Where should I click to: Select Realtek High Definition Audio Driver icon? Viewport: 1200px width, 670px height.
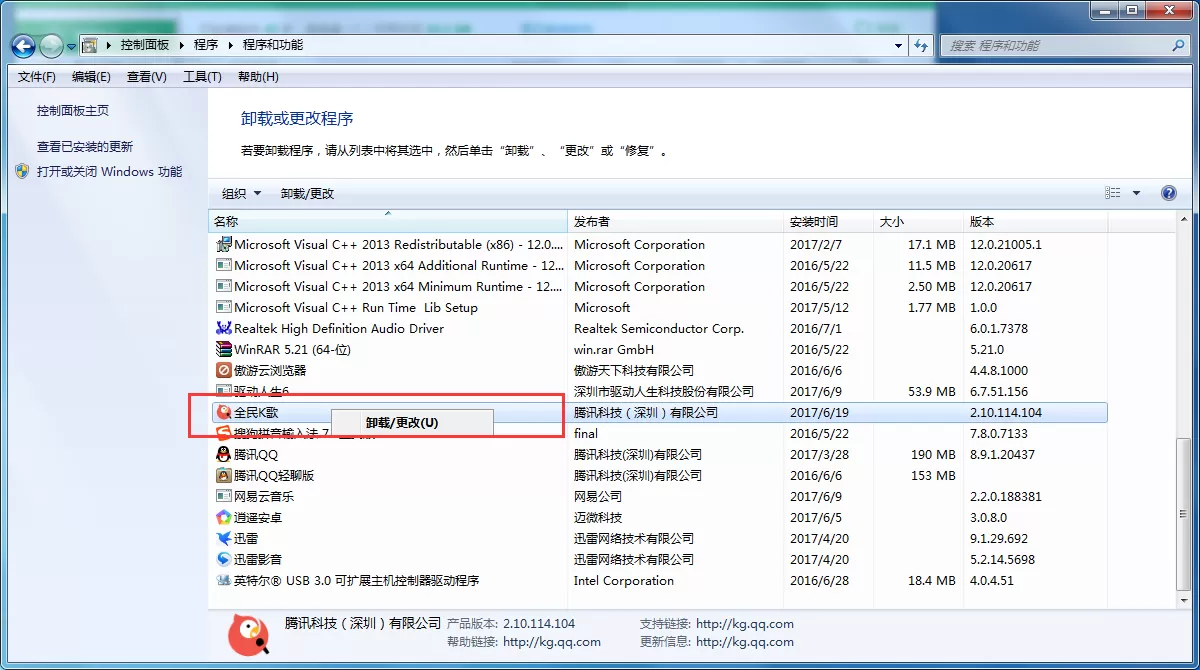[x=224, y=328]
